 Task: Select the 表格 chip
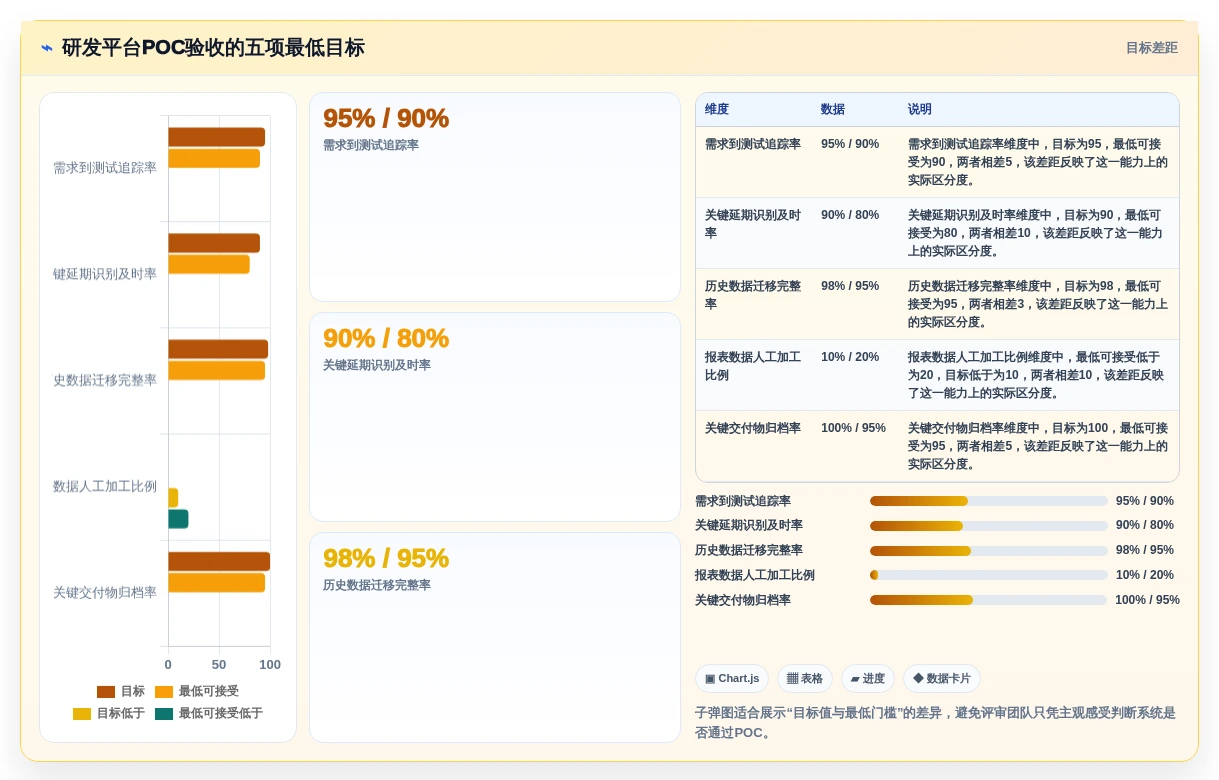pos(805,678)
